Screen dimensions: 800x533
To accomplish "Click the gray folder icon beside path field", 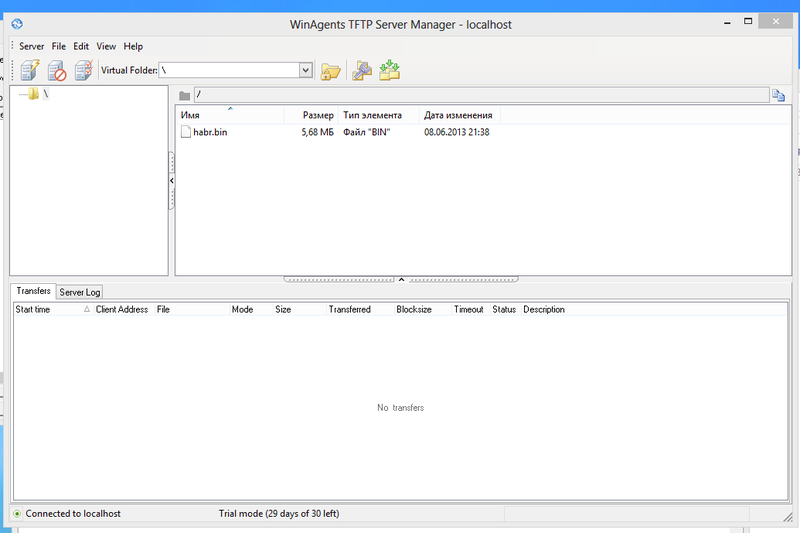I will click(185, 96).
